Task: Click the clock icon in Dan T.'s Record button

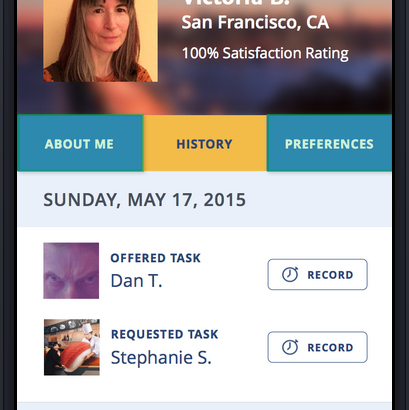Action: 290,275
